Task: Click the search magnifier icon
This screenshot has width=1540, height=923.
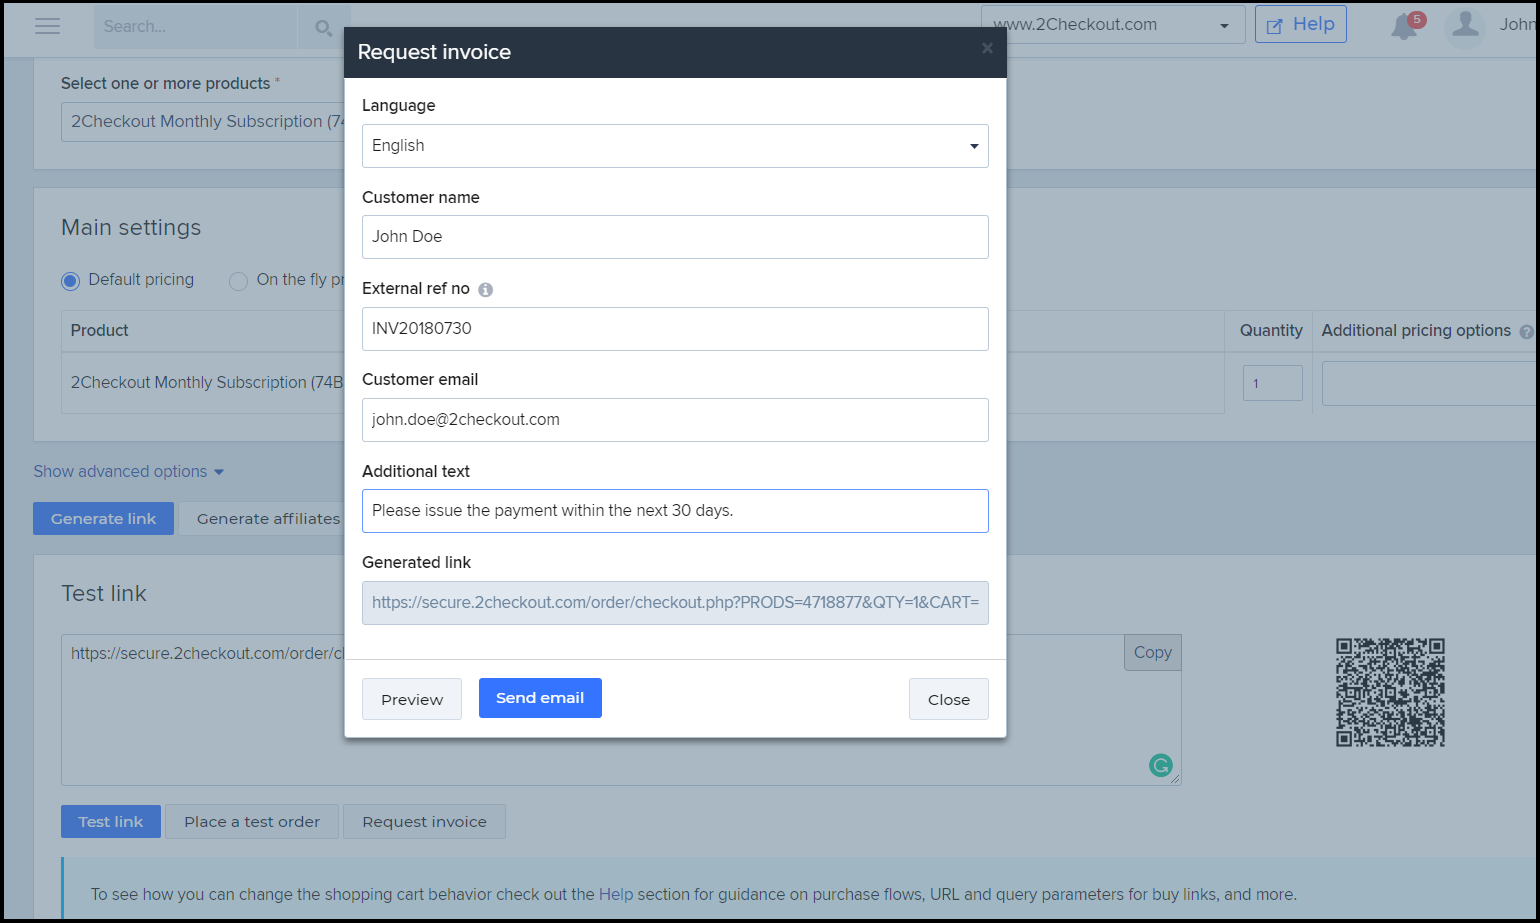Action: [x=323, y=27]
